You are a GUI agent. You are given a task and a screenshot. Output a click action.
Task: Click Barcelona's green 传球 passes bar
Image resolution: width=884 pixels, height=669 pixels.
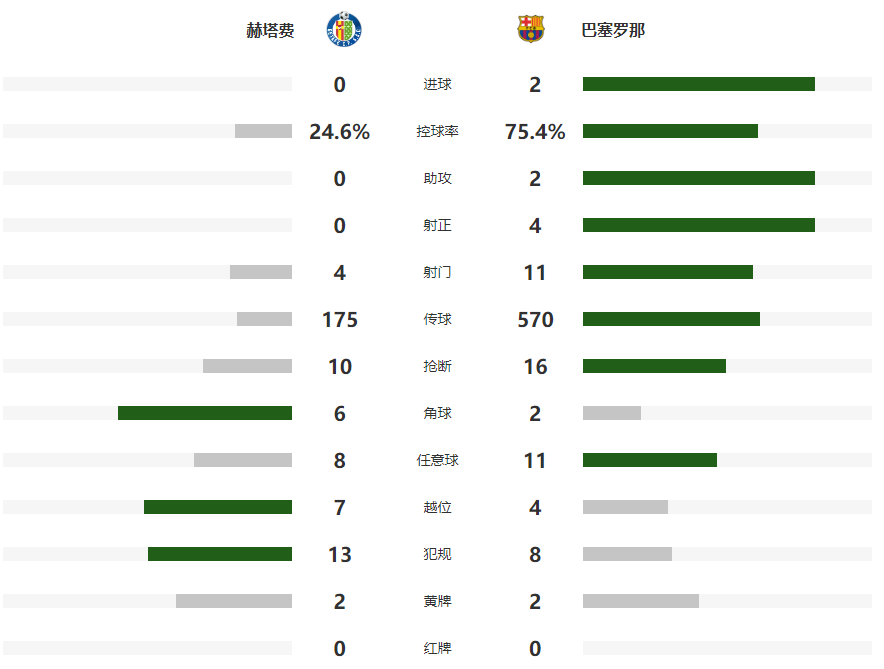coord(671,319)
